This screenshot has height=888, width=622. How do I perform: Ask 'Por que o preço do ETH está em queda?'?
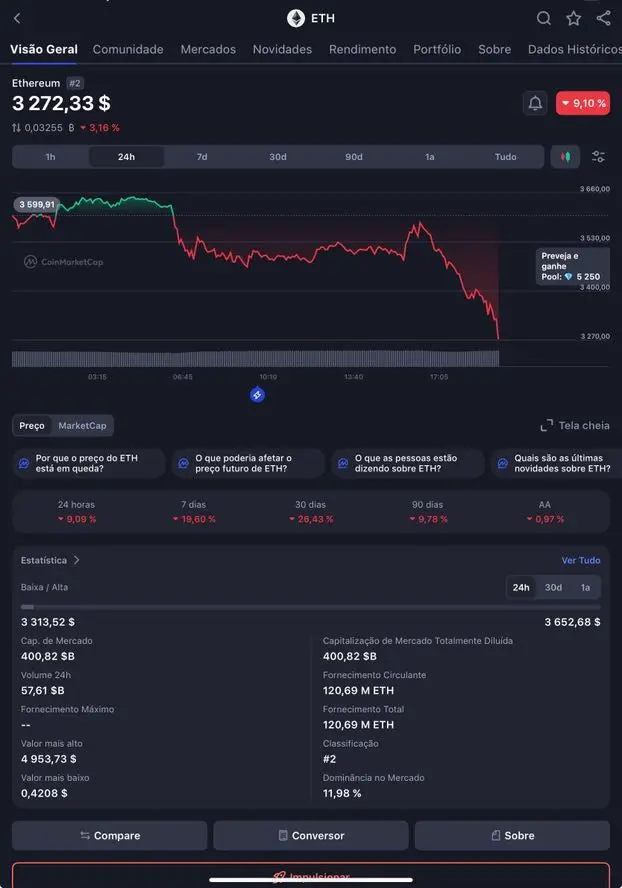89,463
